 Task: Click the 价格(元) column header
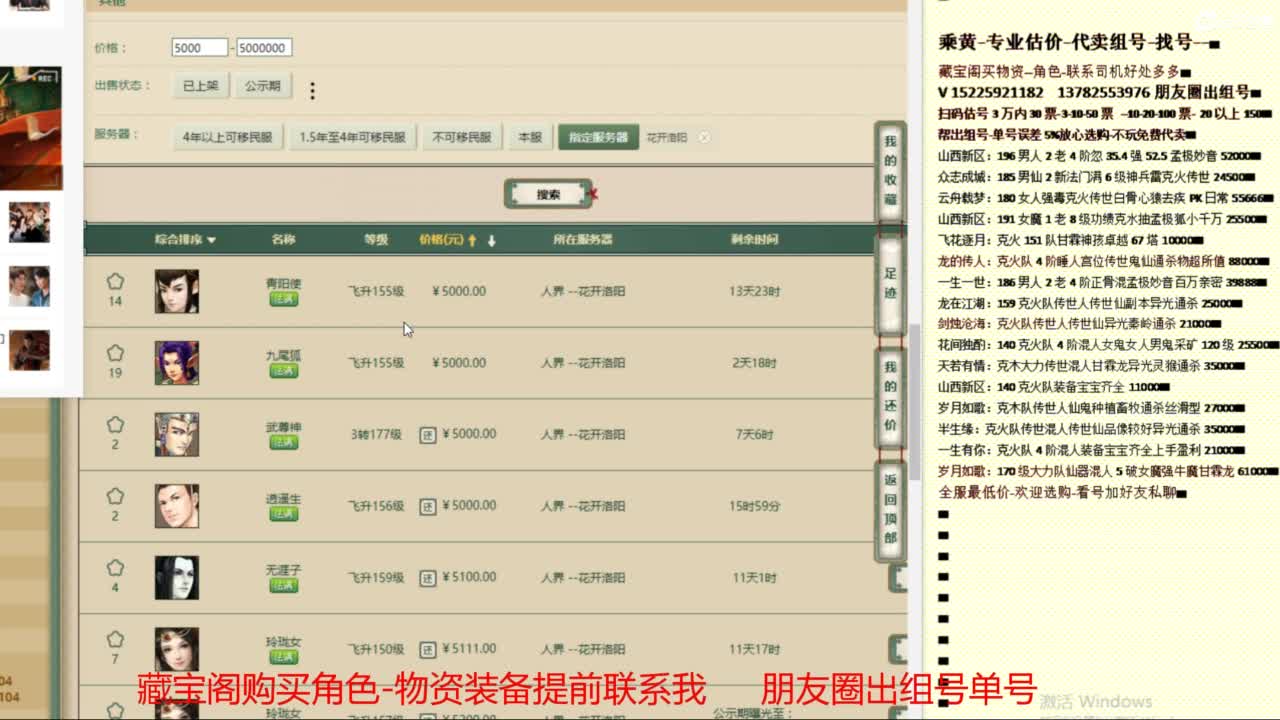click(x=441, y=240)
